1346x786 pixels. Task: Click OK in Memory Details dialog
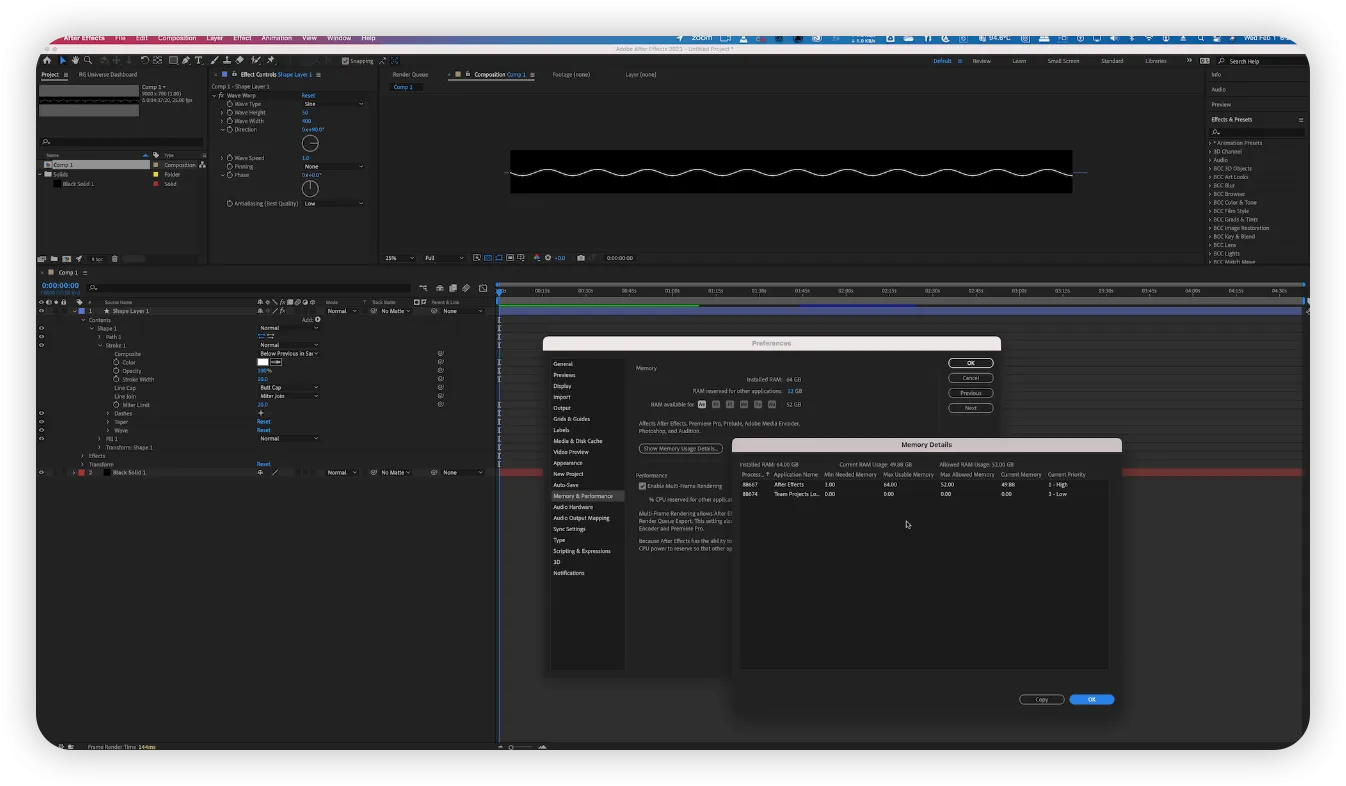[1091, 700]
